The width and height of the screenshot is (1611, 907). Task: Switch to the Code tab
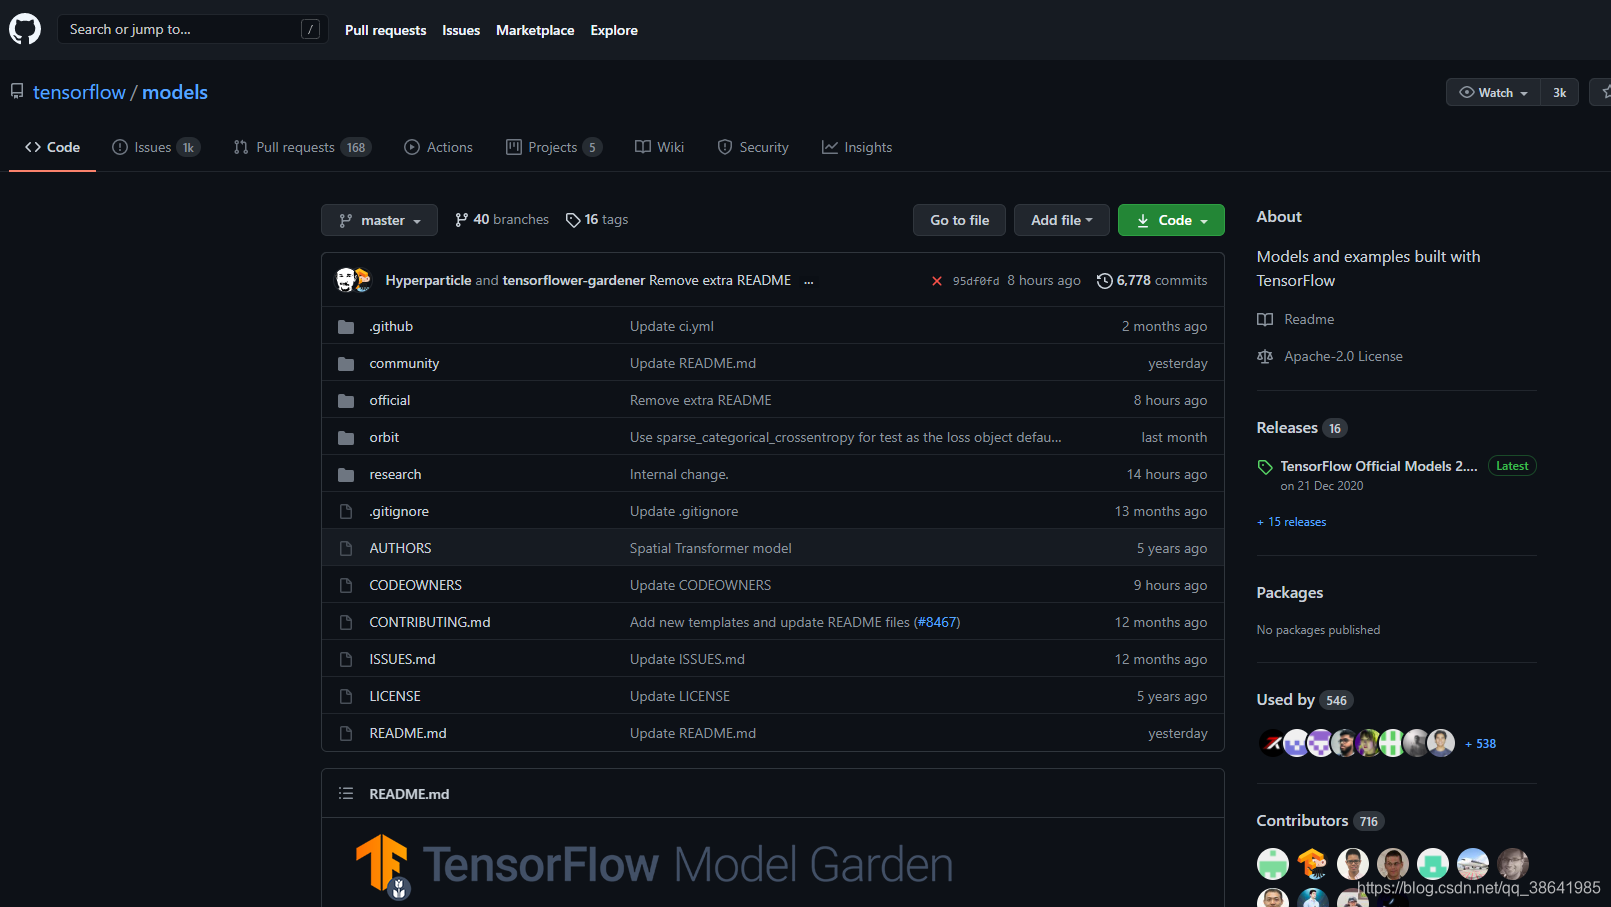coord(52,147)
